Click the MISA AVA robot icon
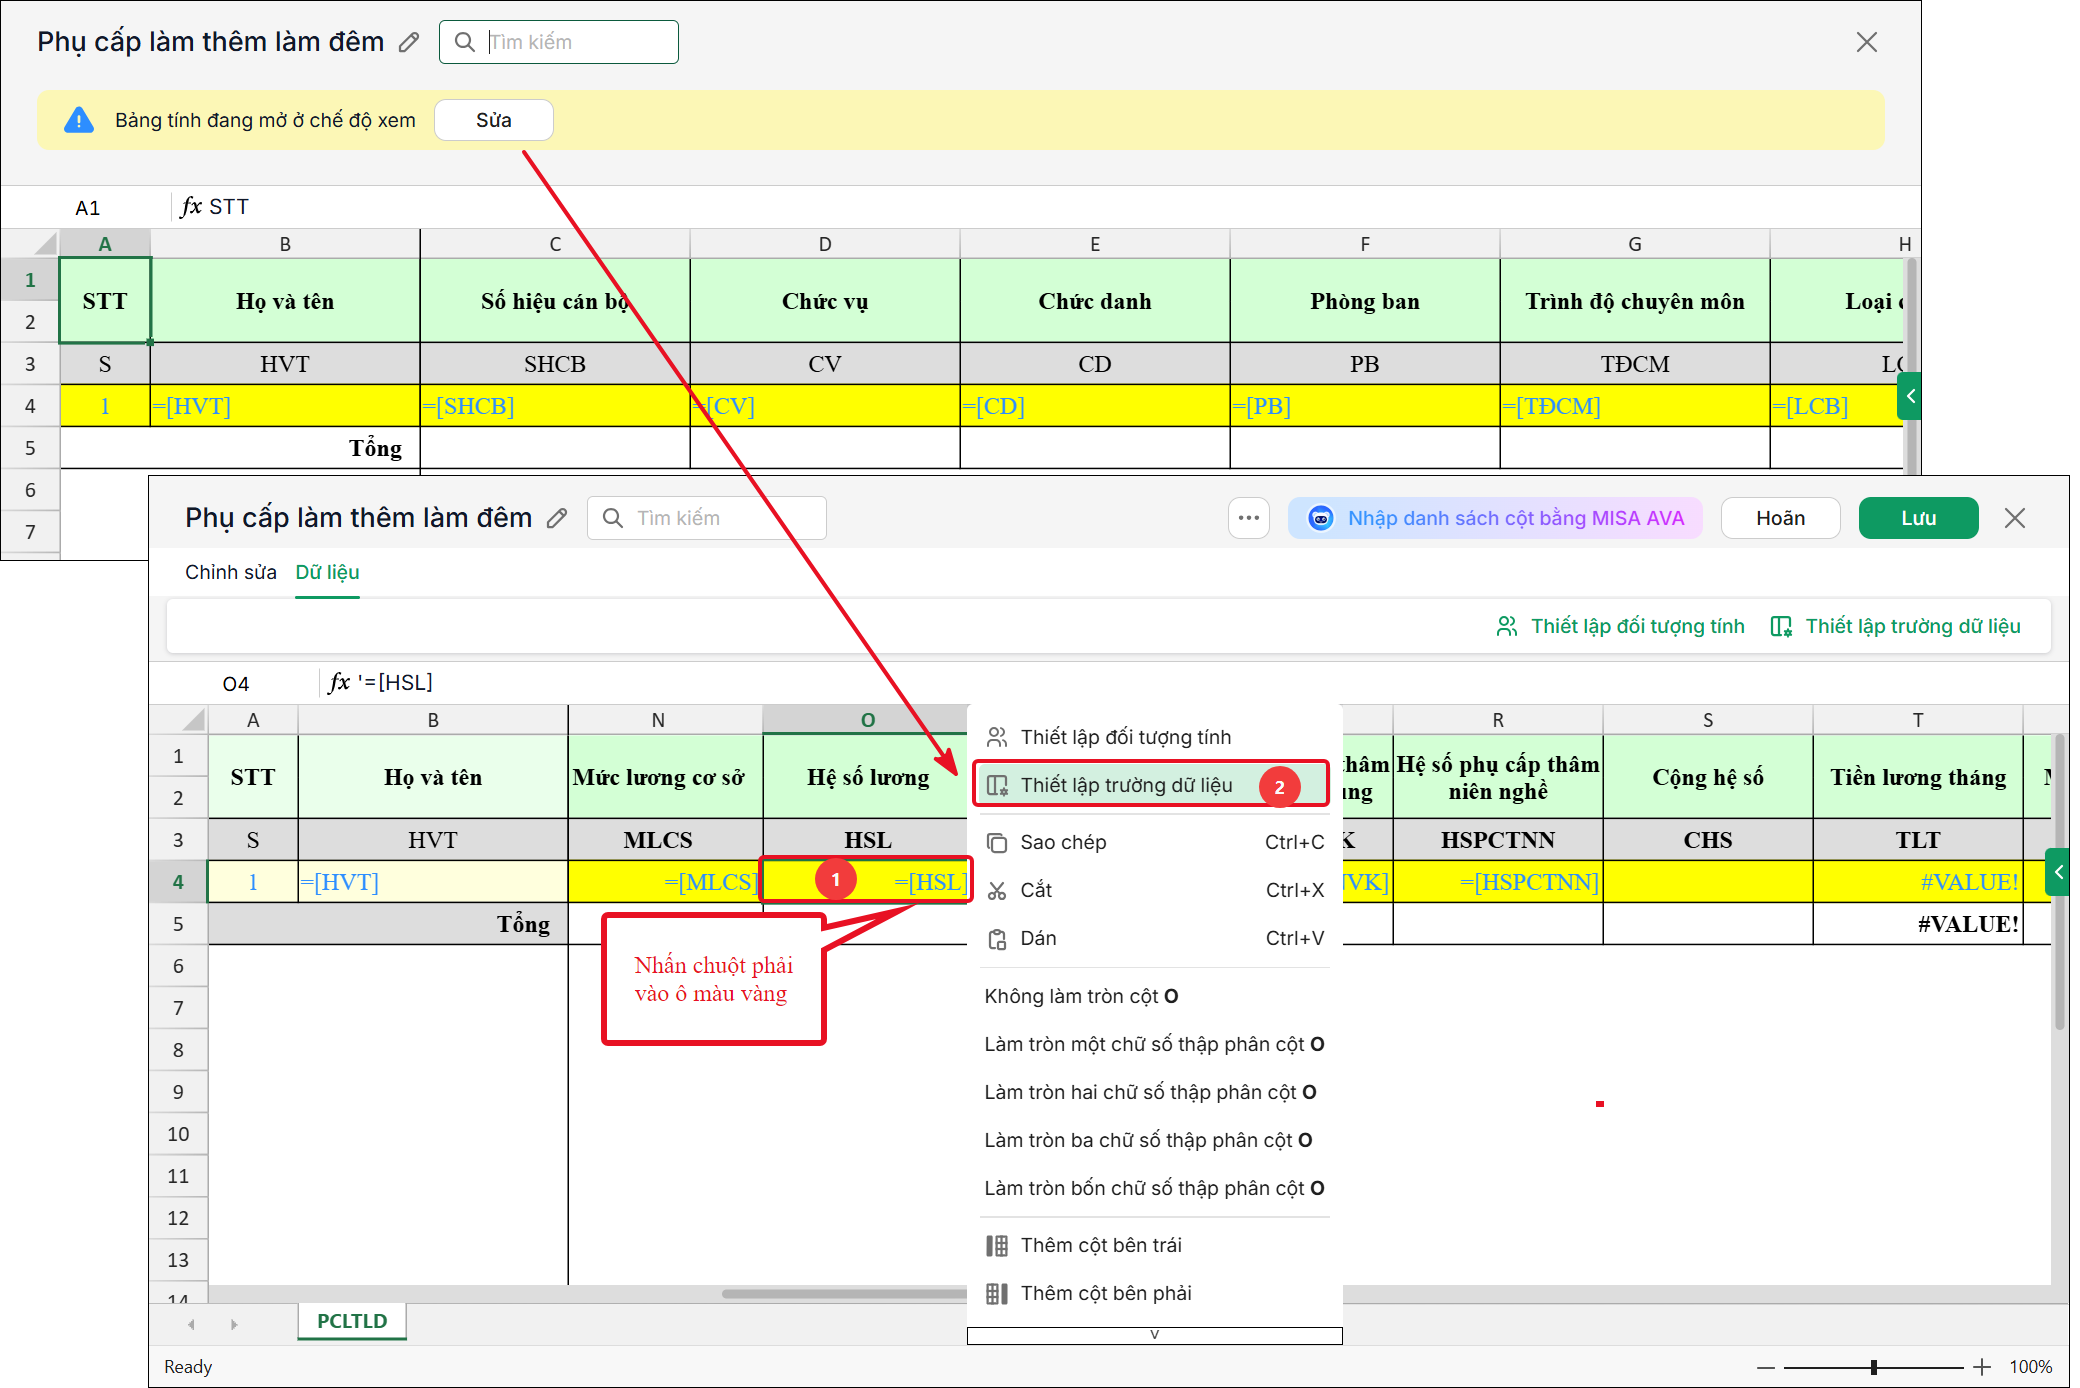Screen dimensions: 2080x1388 tap(1321, 518)
